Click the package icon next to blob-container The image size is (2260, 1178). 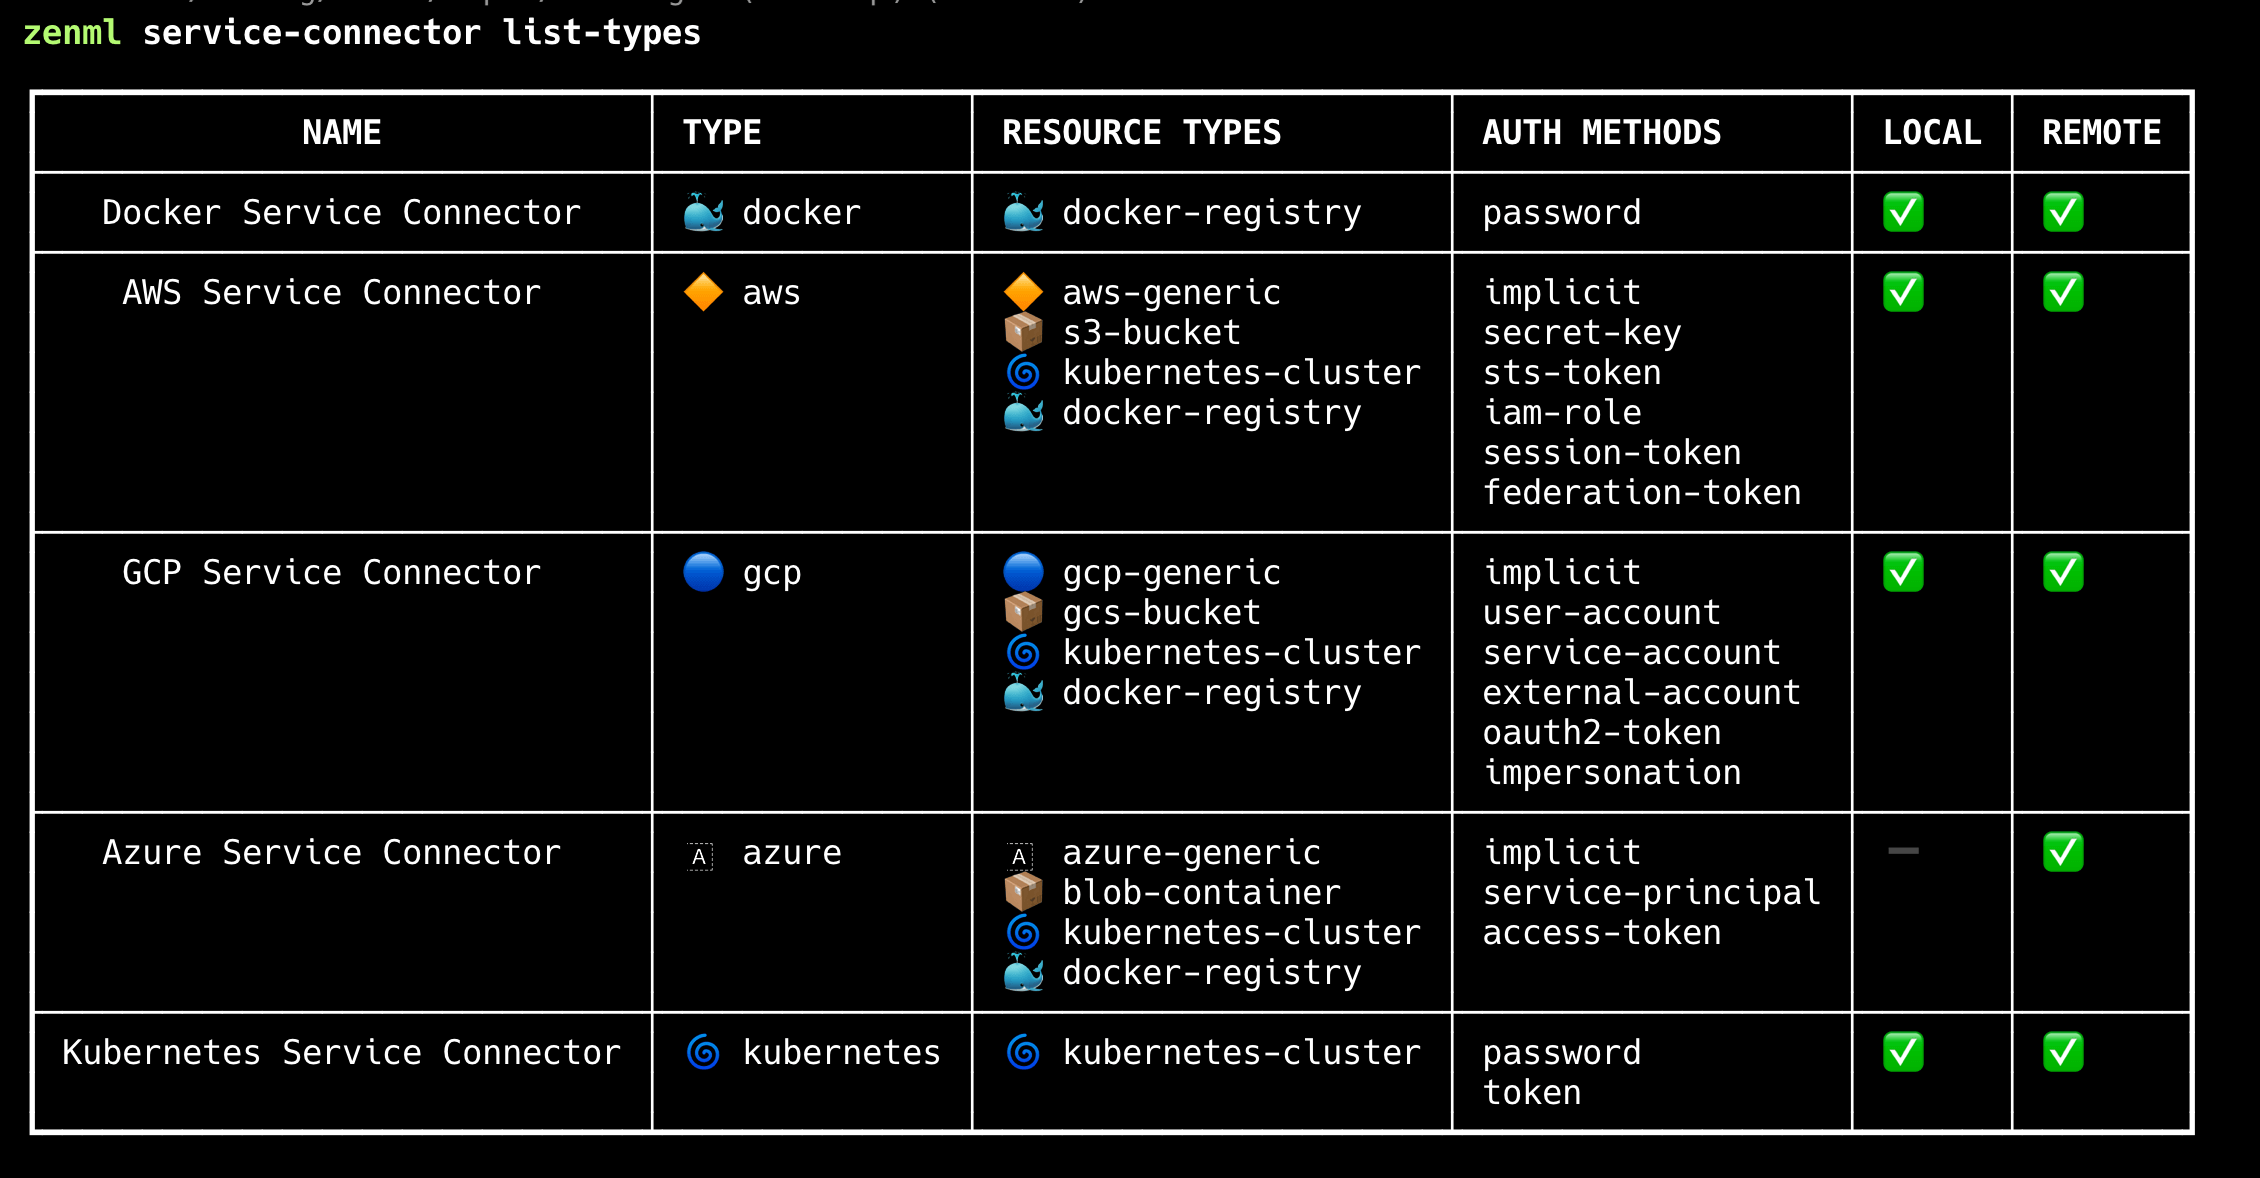click(1023, 892)
